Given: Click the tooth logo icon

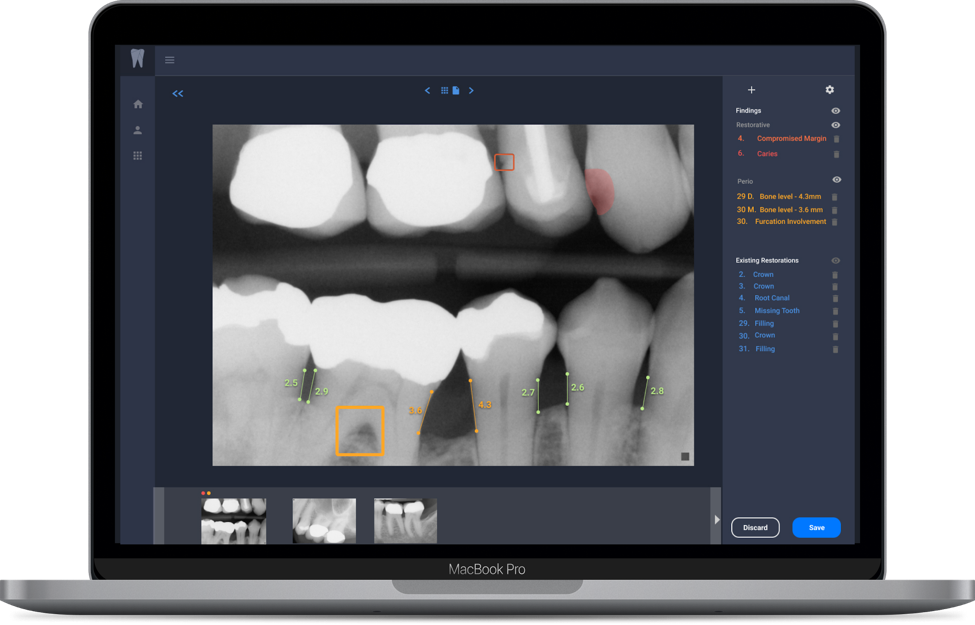Looking at the screenshot, I should tap(137, 59).
